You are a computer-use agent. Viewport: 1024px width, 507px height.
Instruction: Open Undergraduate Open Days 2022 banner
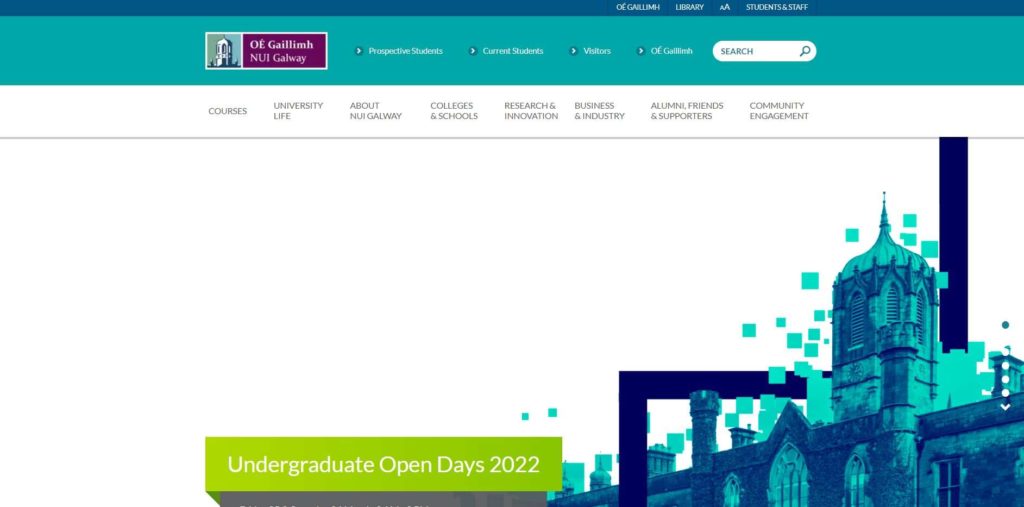coord(383,465)
